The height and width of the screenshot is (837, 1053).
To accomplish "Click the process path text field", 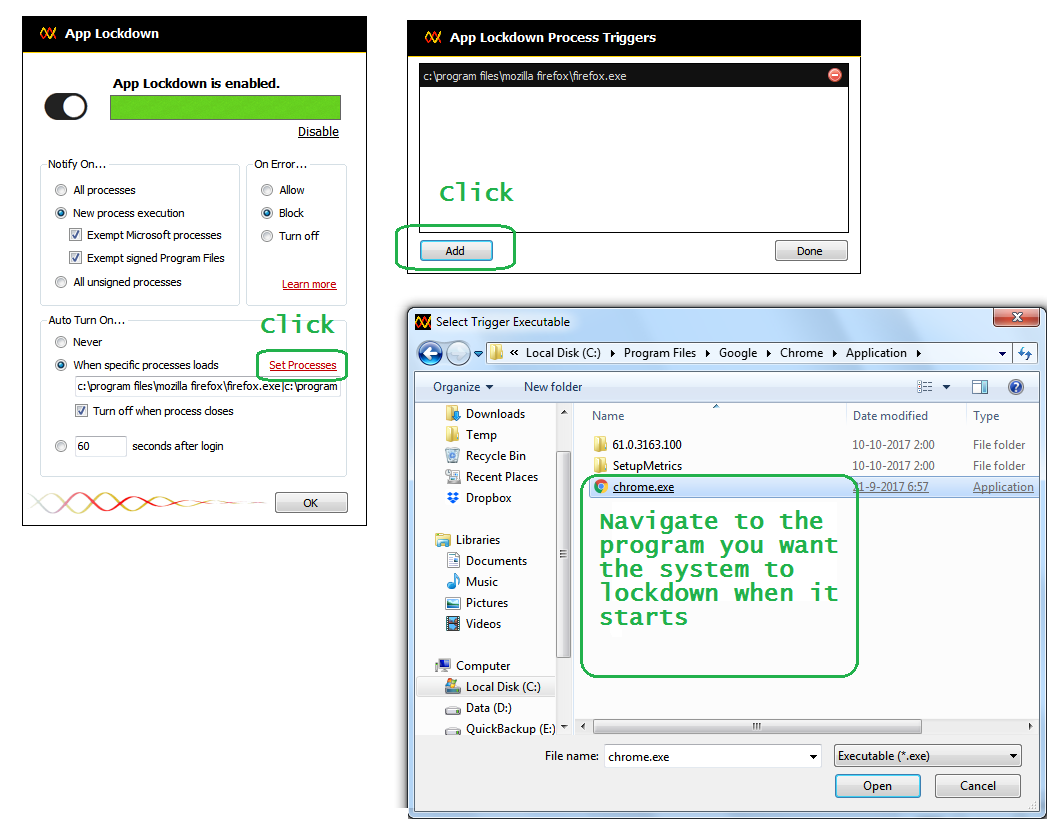I will point(208,386).
